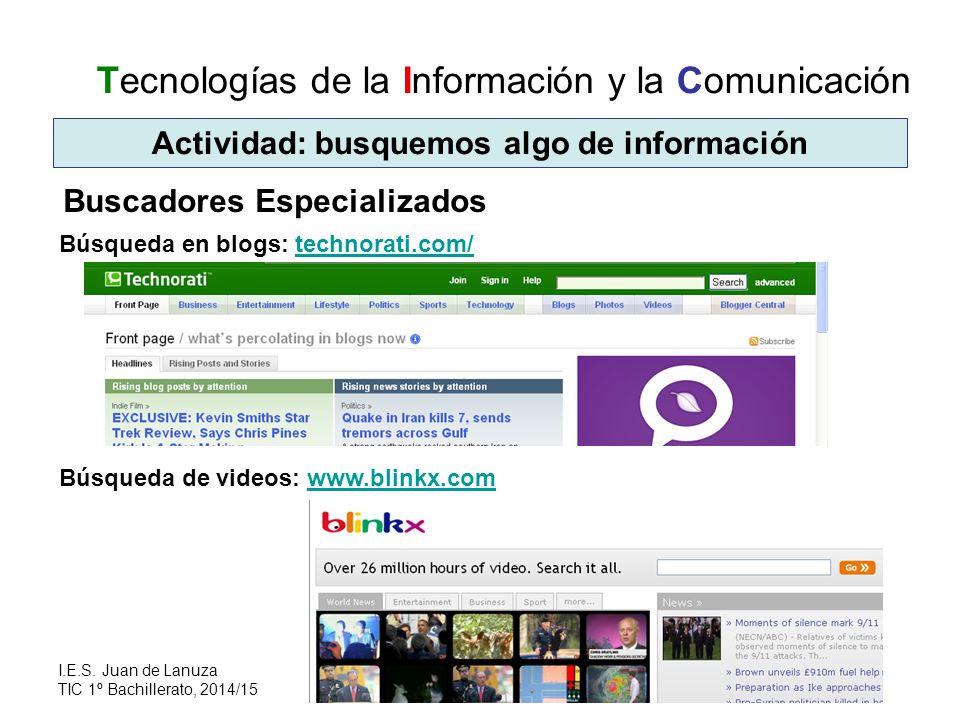
Task: Open the Videos tab
Action: (x=658, y=305)
